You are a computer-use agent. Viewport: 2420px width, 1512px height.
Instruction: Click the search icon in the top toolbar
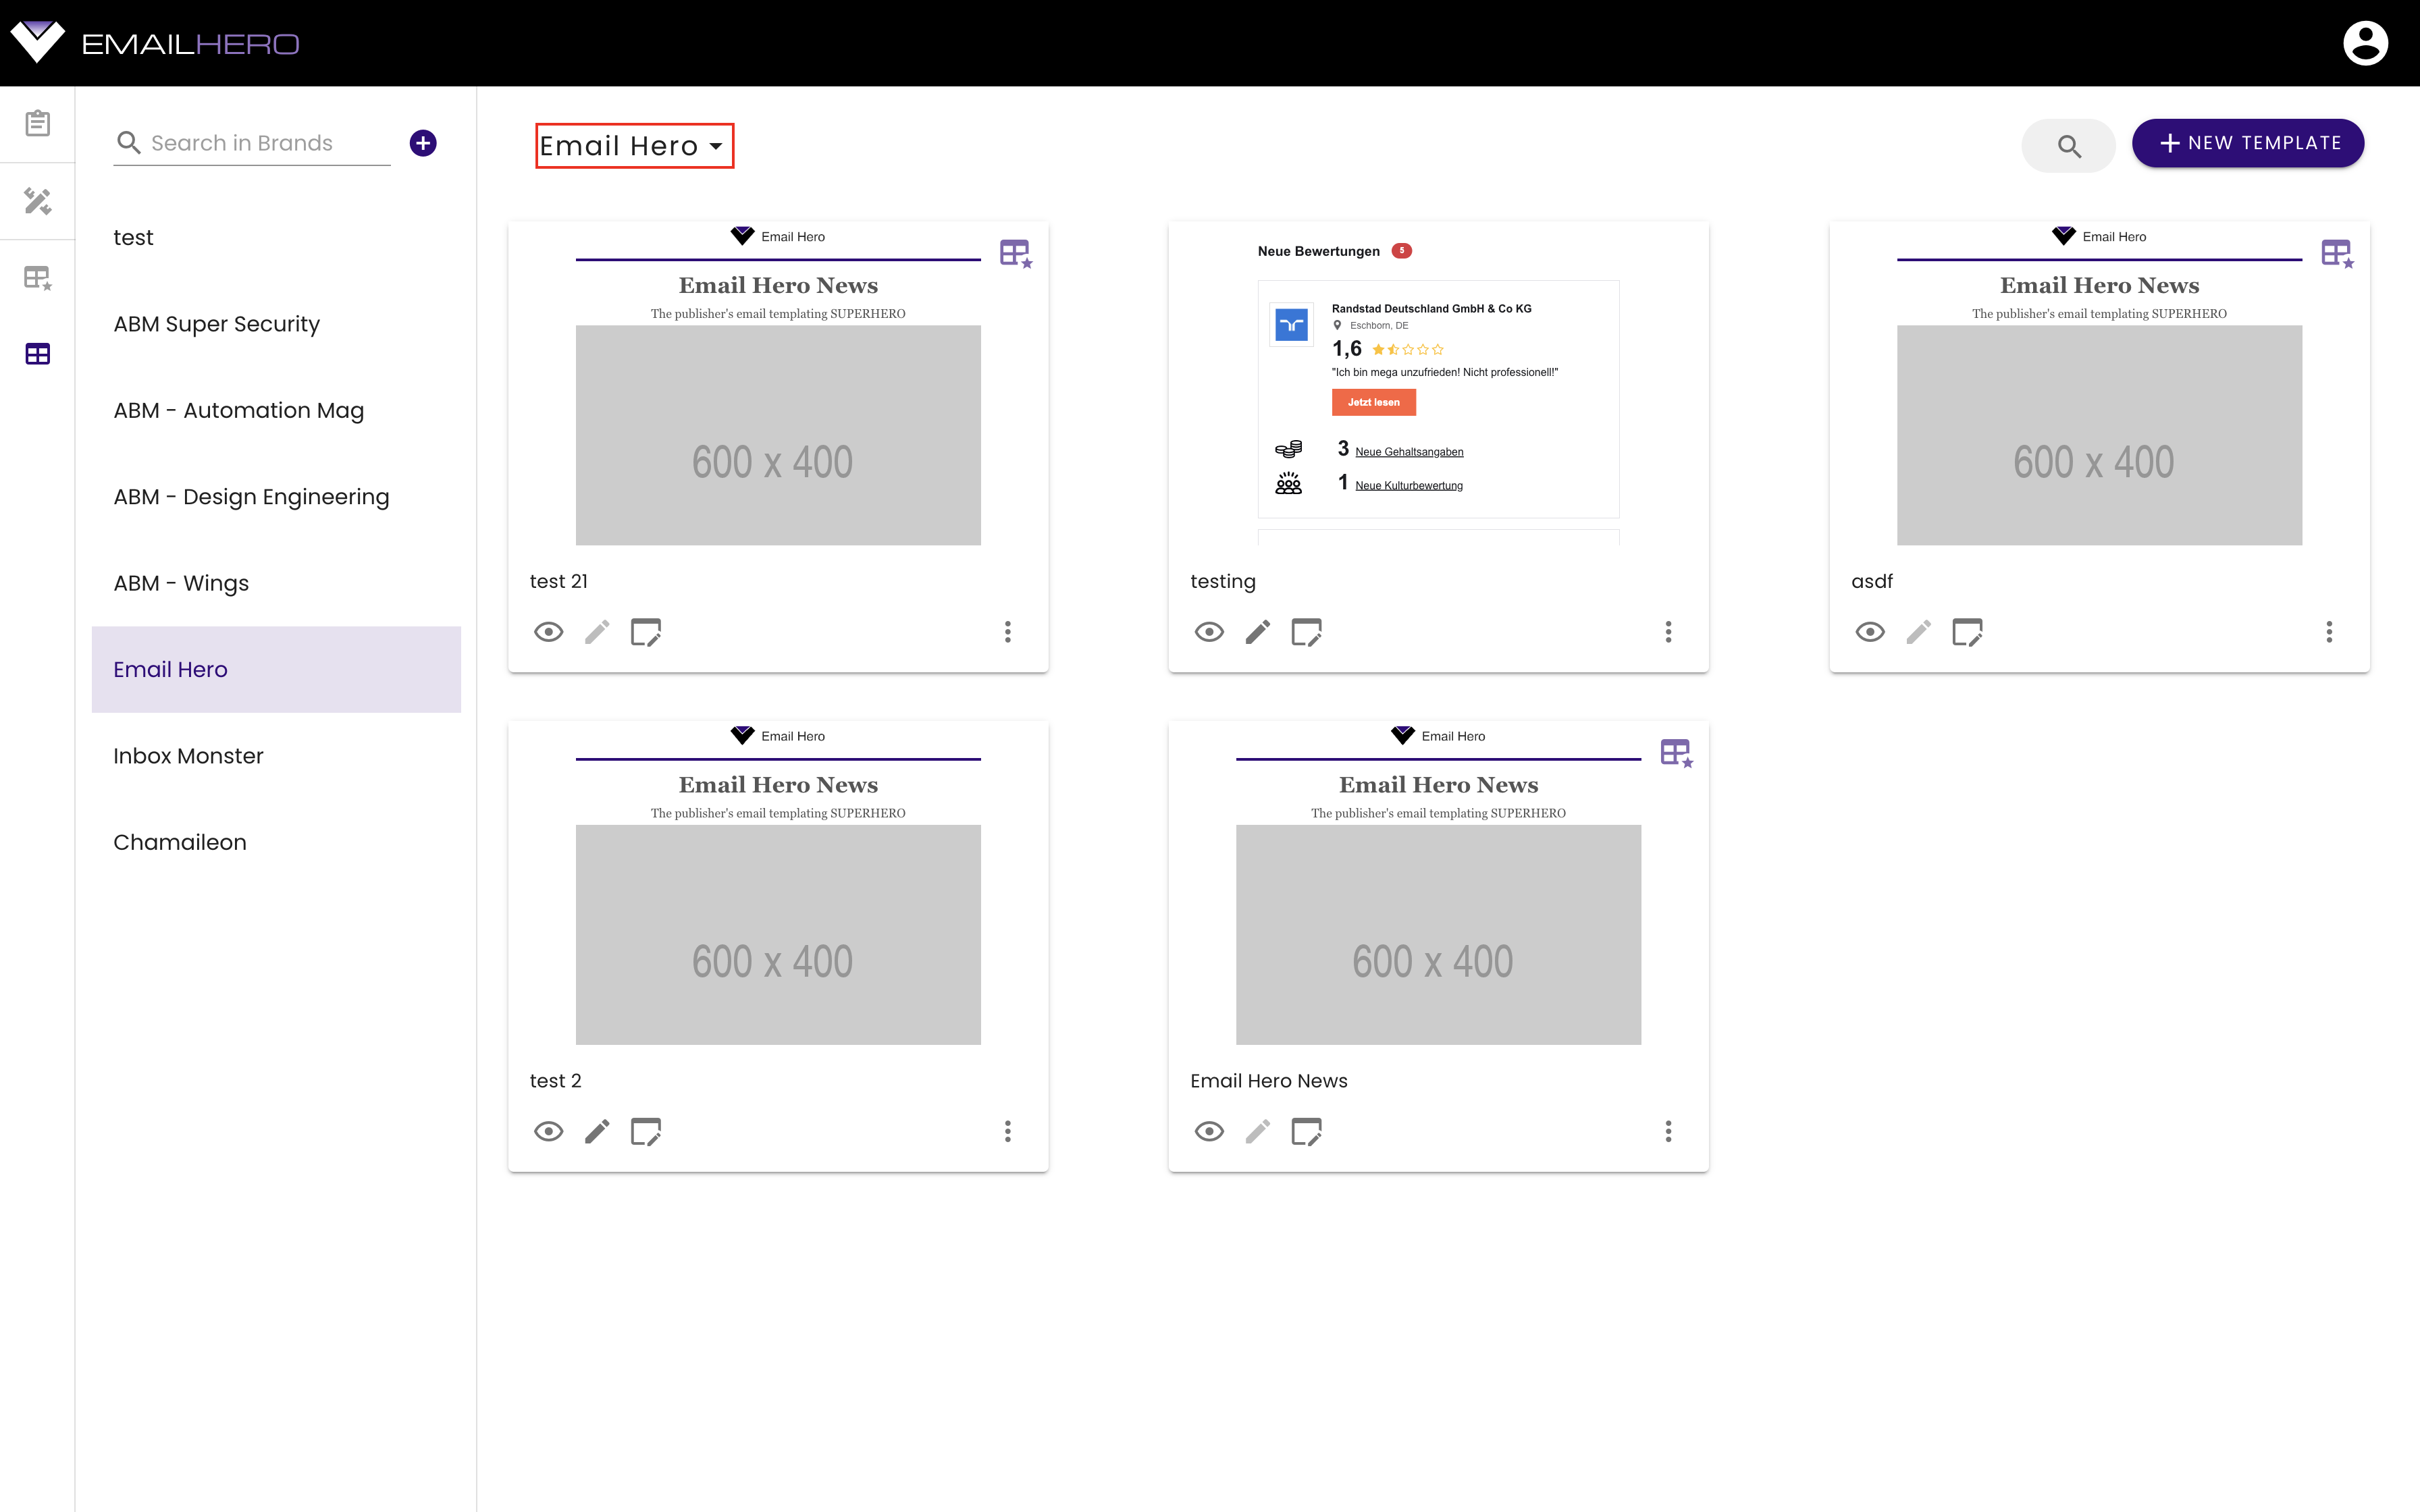click(x=2070, y=144)
